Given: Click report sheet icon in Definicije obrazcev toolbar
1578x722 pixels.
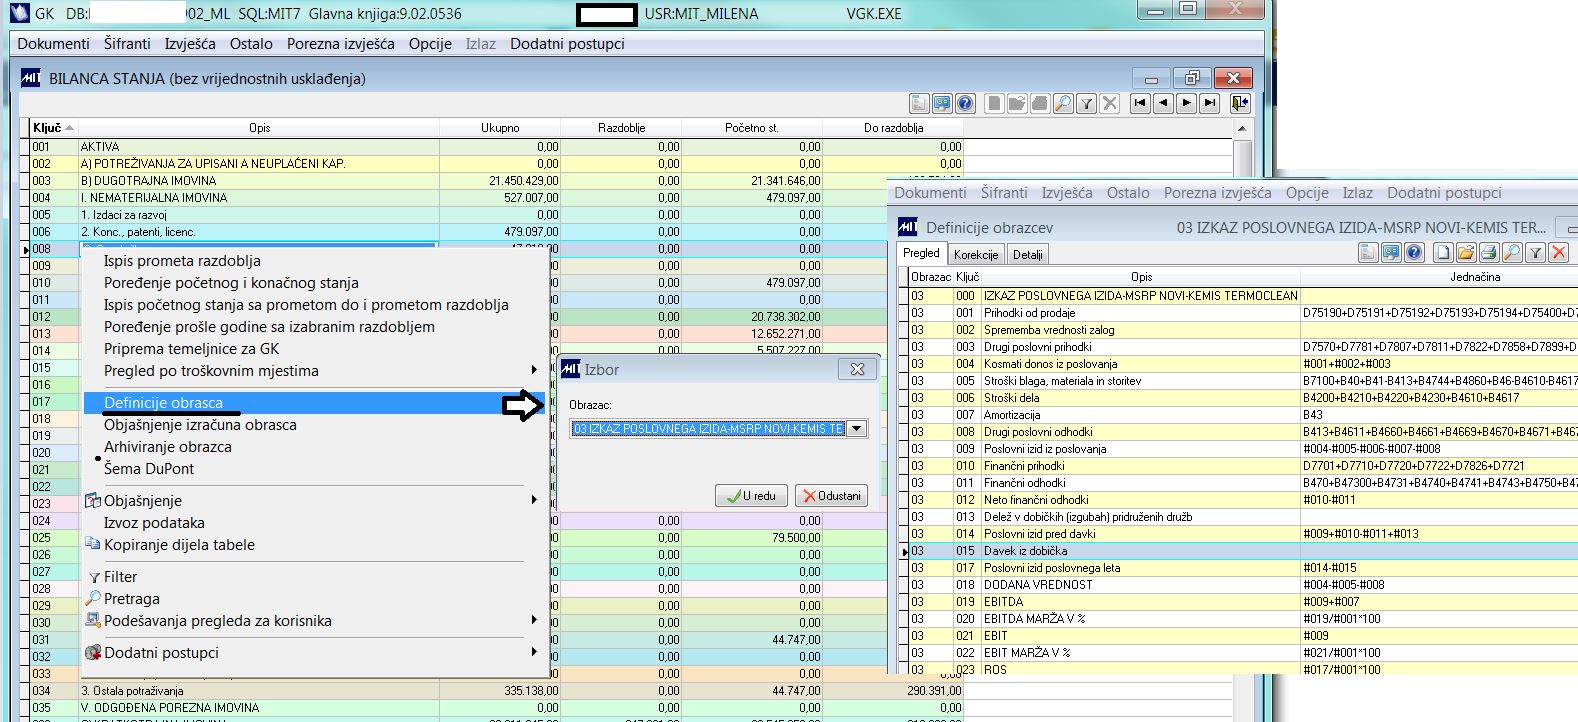Looking at the screenshot, I should pyautogui.click(x=1368, y=253).
